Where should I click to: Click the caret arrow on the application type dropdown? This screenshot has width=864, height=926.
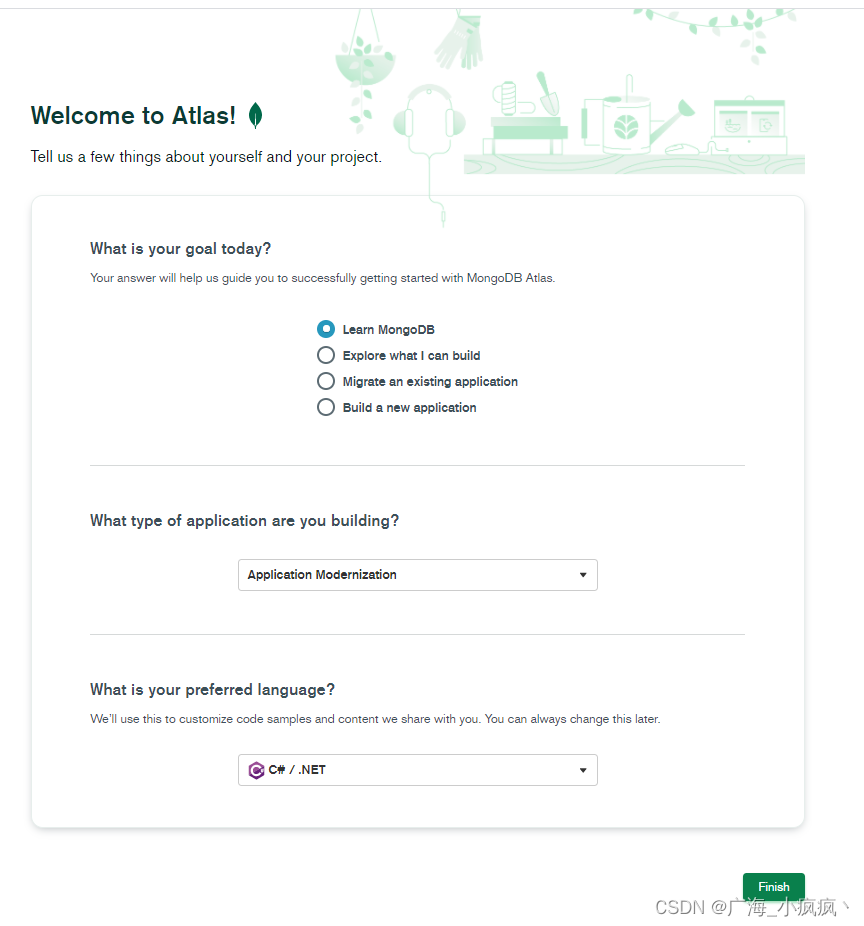583,575
